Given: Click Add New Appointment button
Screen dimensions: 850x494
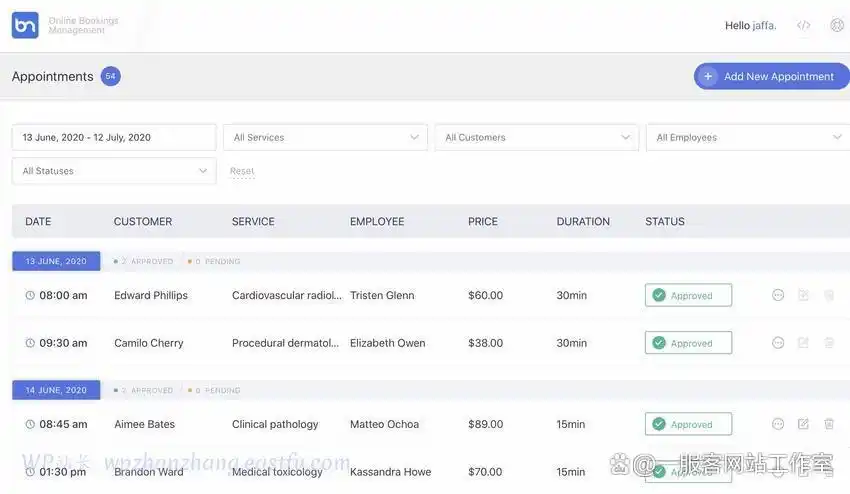Looking at the screenshot, I should click(x=770, y=76).
